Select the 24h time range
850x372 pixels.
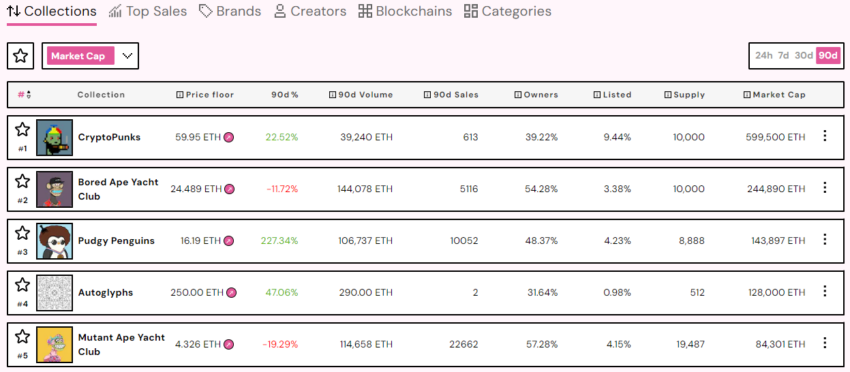[763, 55]
